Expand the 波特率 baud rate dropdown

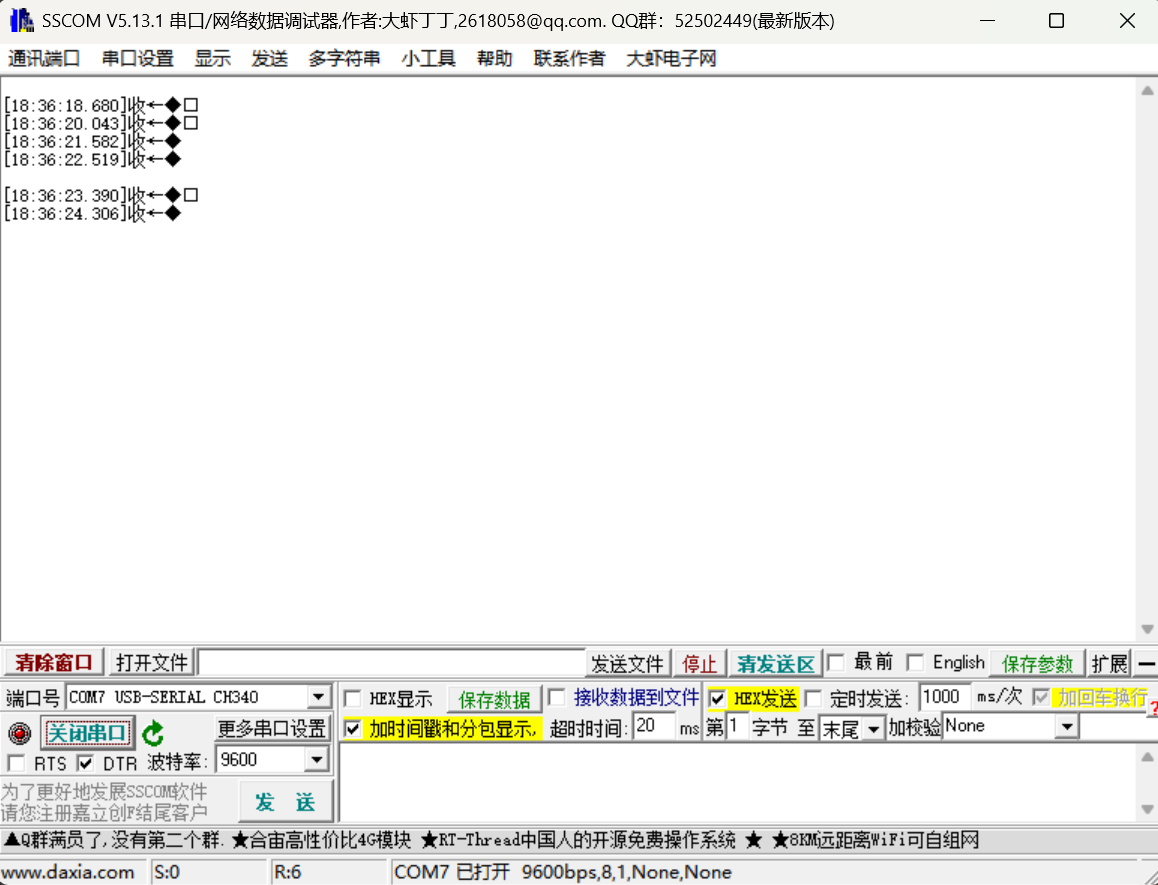(317, 760)
